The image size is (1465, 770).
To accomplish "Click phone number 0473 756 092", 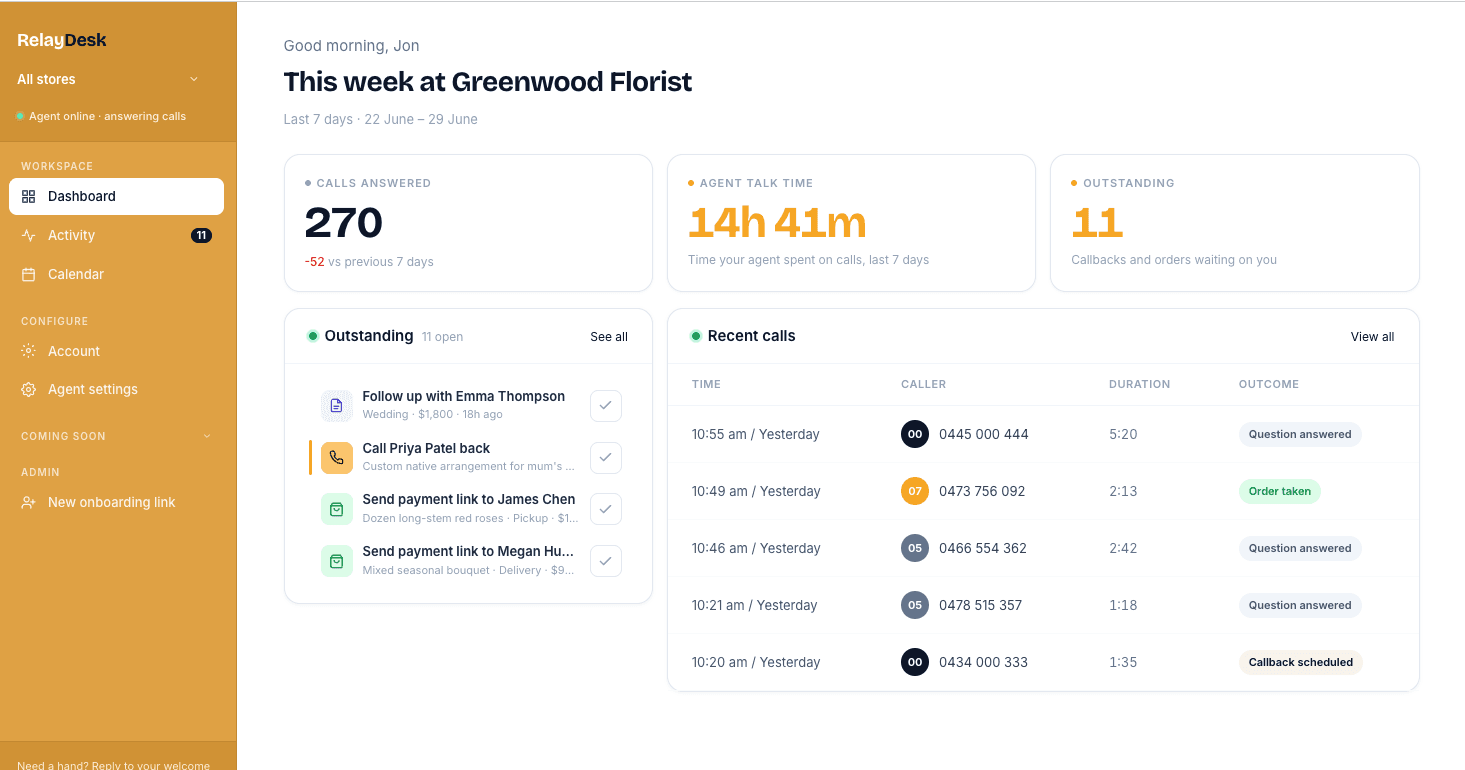I will pos(982,491).
